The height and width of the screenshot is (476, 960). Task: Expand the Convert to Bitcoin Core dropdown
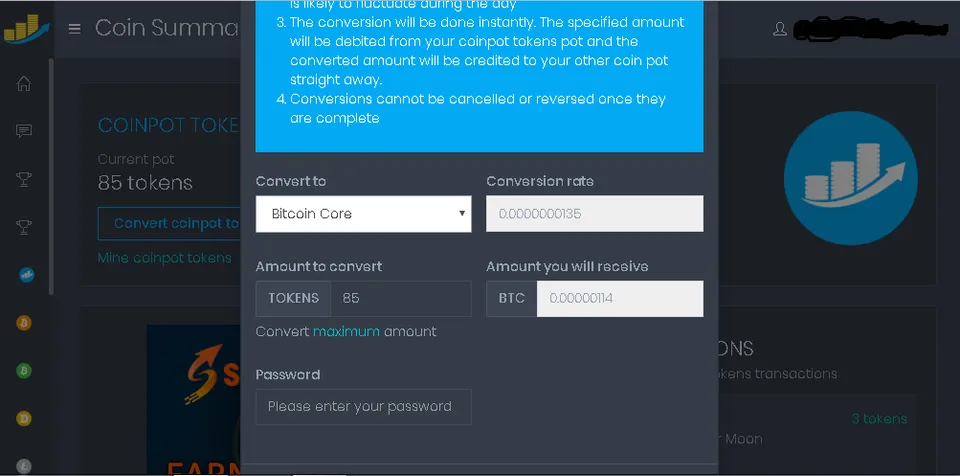click(364, 214)
